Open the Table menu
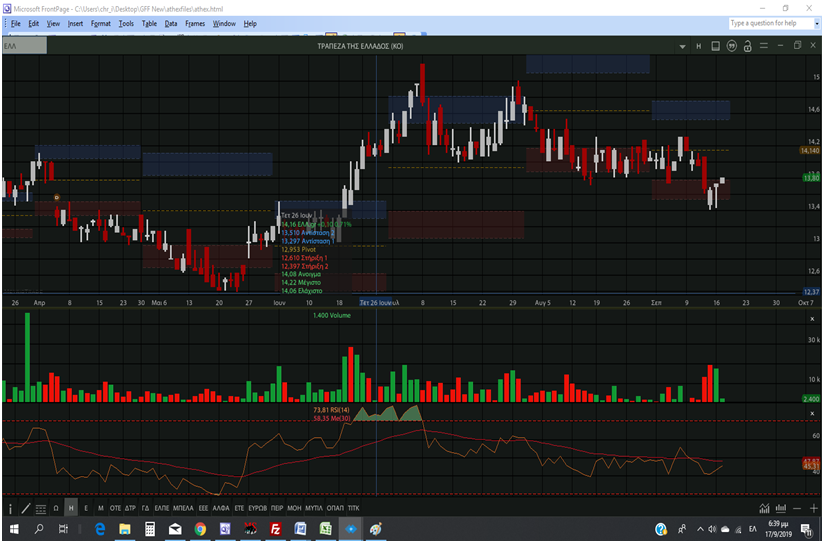The image size is (824, 543). [x=148, y=23]
